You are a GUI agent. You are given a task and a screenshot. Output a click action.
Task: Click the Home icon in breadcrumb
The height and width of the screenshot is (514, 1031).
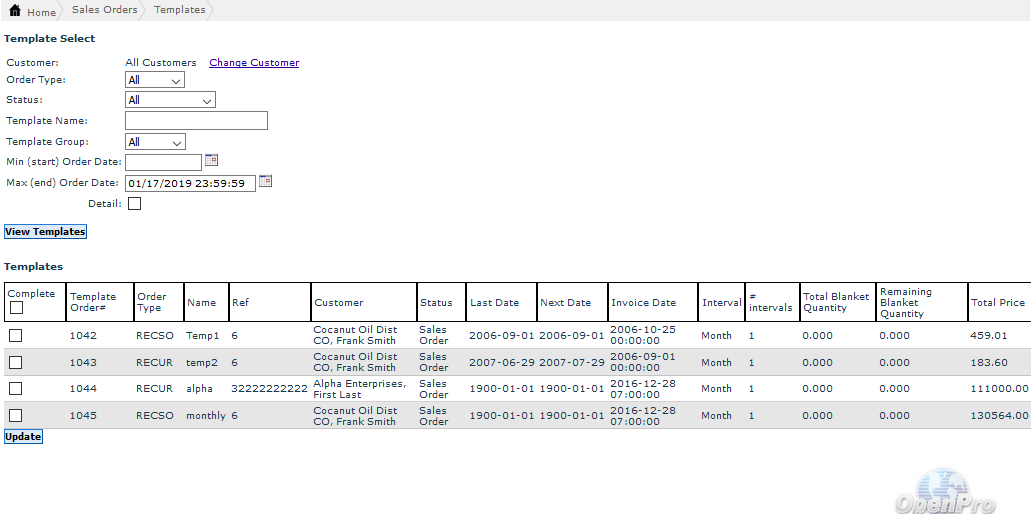click(x=15, y=11)
